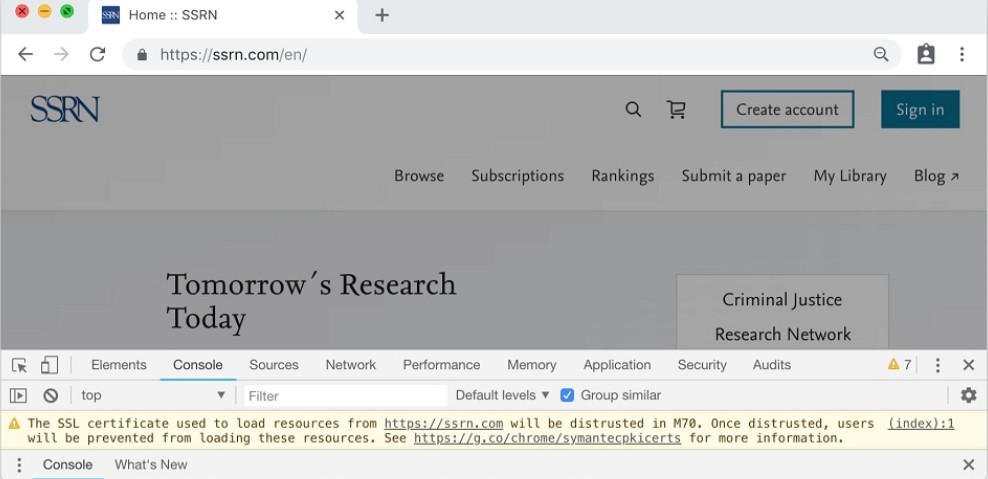
Task: Toggle the Group similar checkbox
Action: pos(567,395)
